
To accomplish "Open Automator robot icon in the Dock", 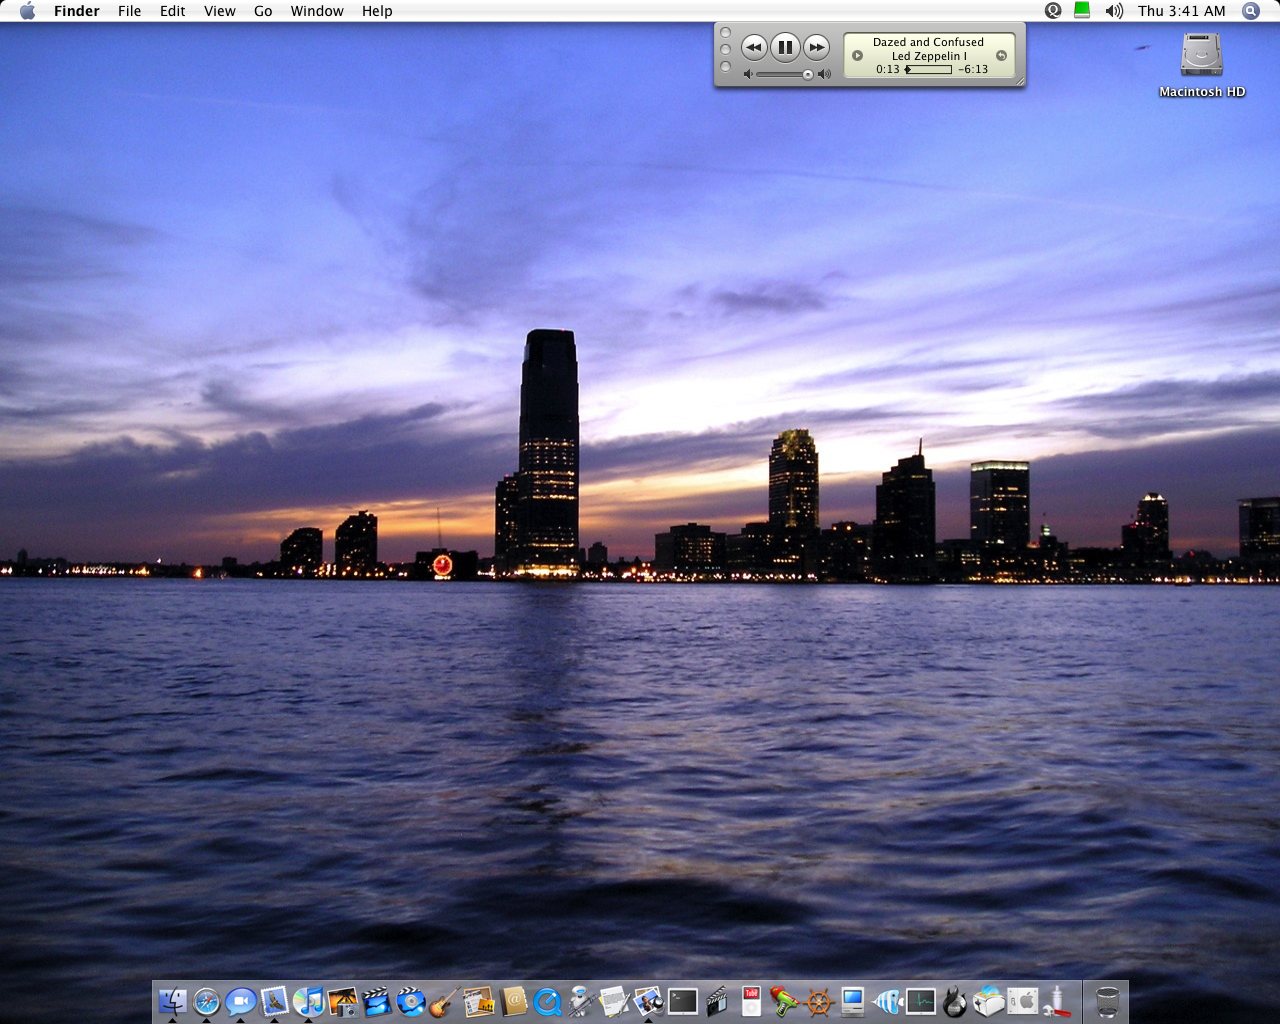I will (x=580, y=1001).
